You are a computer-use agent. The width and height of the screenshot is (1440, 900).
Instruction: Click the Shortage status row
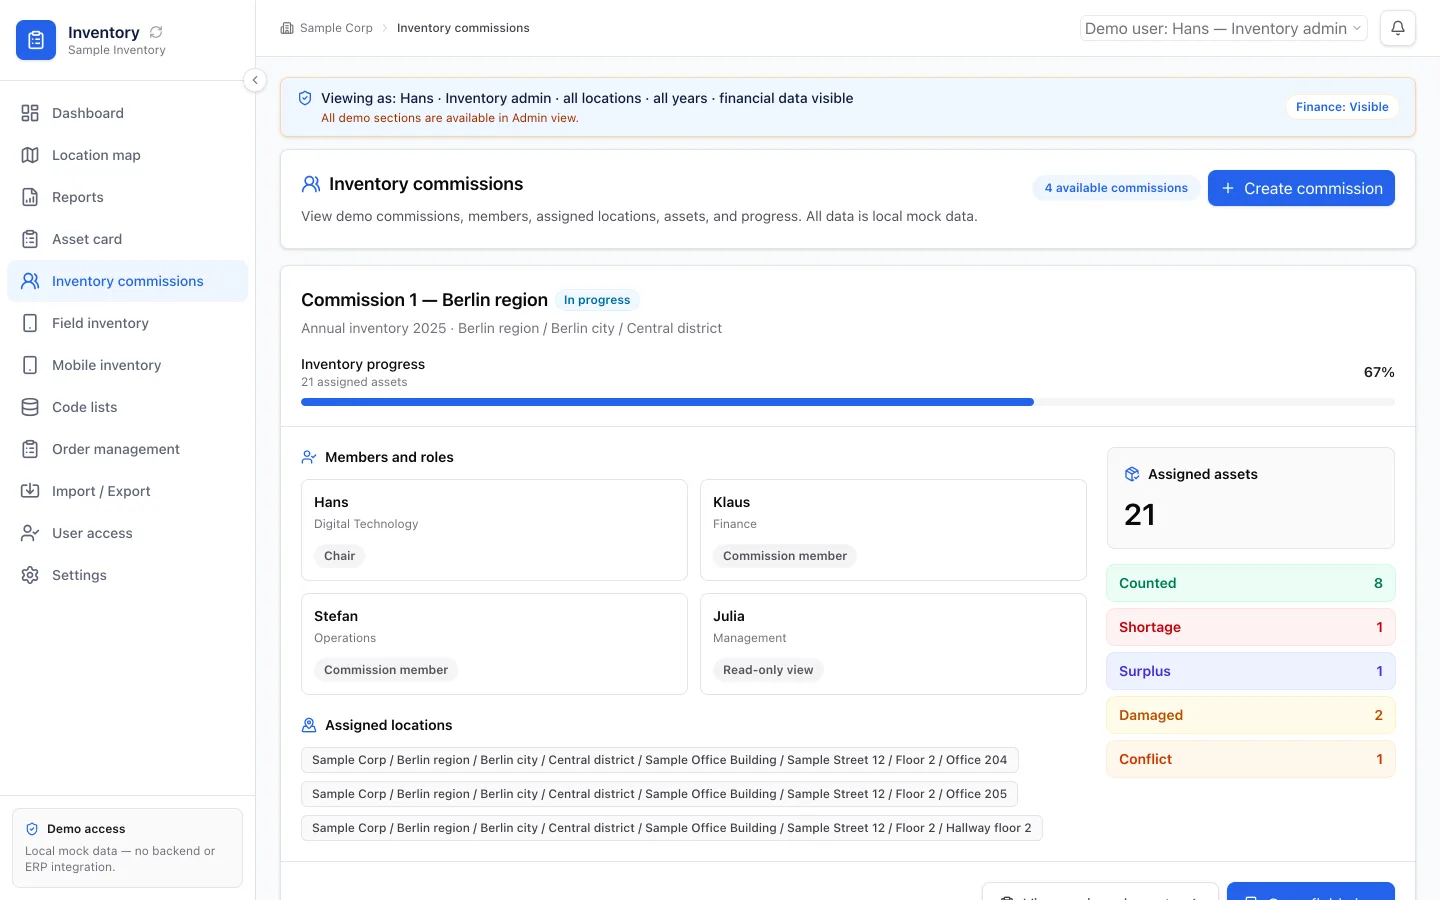click(x=1251, y=627)
